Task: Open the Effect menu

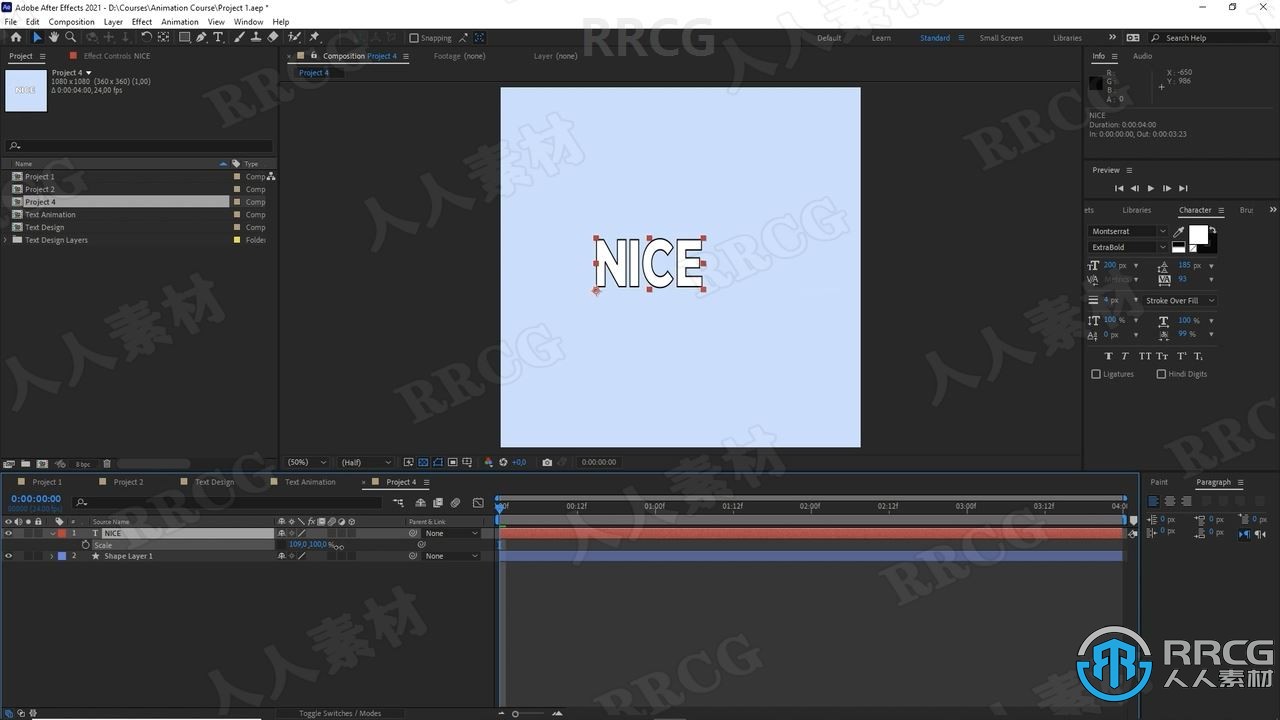Action: [x=142, y=21]
